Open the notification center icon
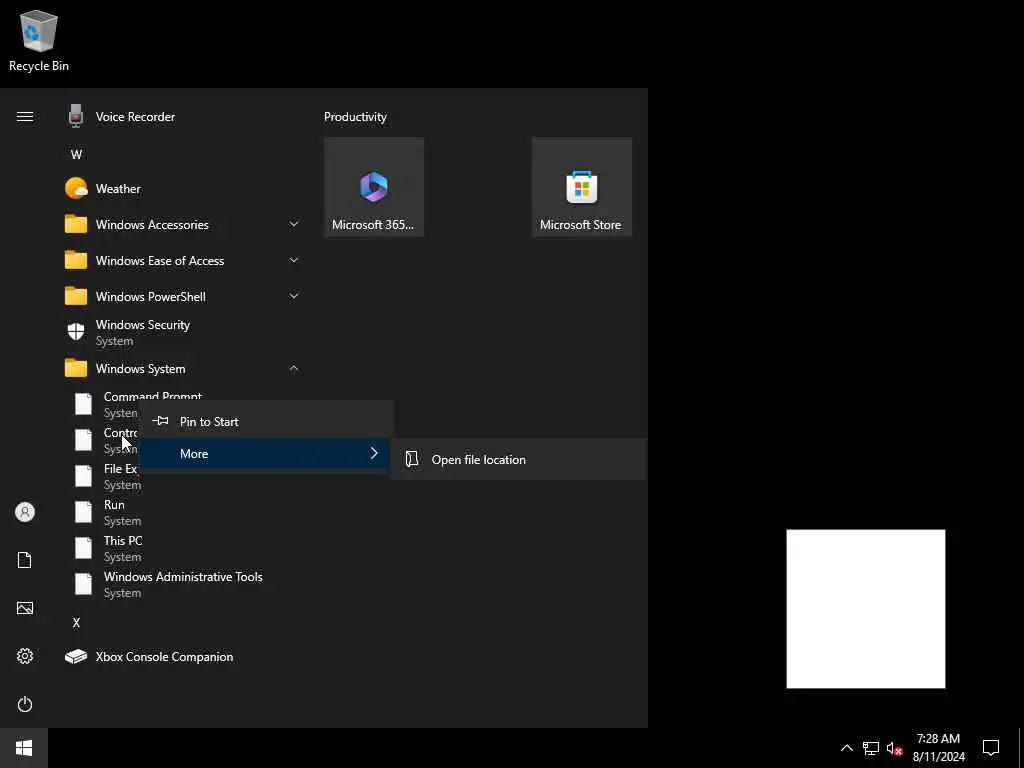 click(991, 748)
